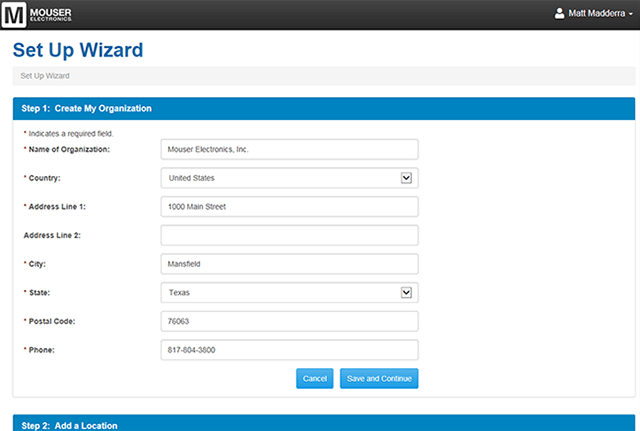The height and width of the screenshot is (431, 640).
Task: Click the Name of Organization label
Action: (68, 149)
